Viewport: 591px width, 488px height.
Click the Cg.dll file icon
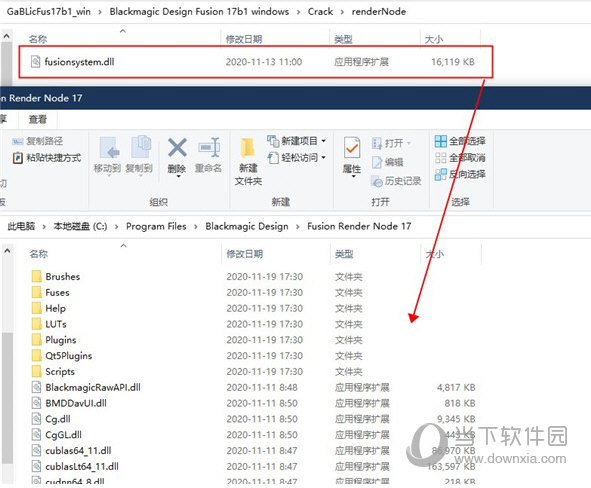tap(36, 419)
